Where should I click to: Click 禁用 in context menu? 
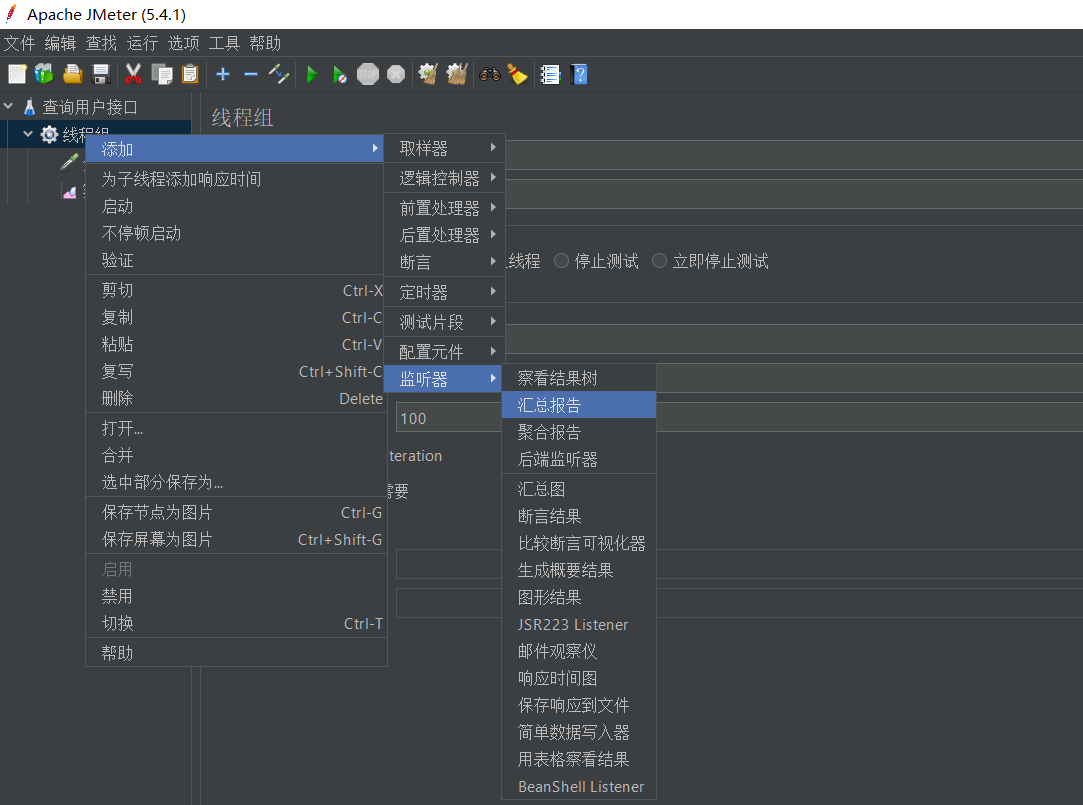tap(236, 596)
